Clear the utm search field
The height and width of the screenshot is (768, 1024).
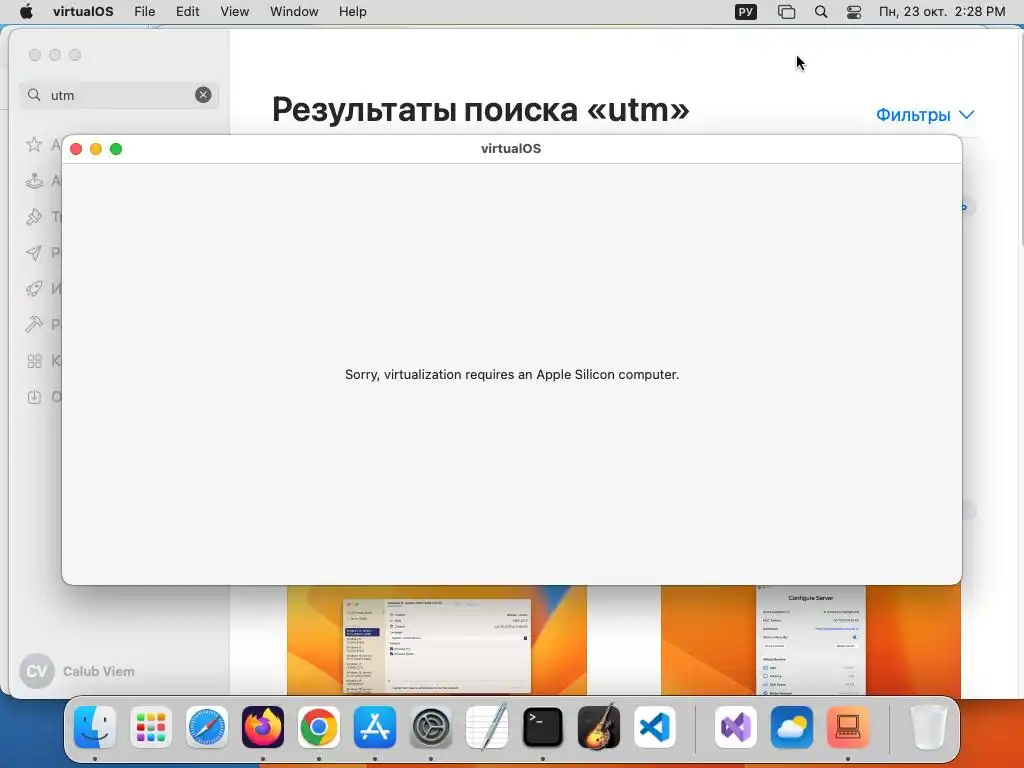pyautogui.click(x=203, y=95)
